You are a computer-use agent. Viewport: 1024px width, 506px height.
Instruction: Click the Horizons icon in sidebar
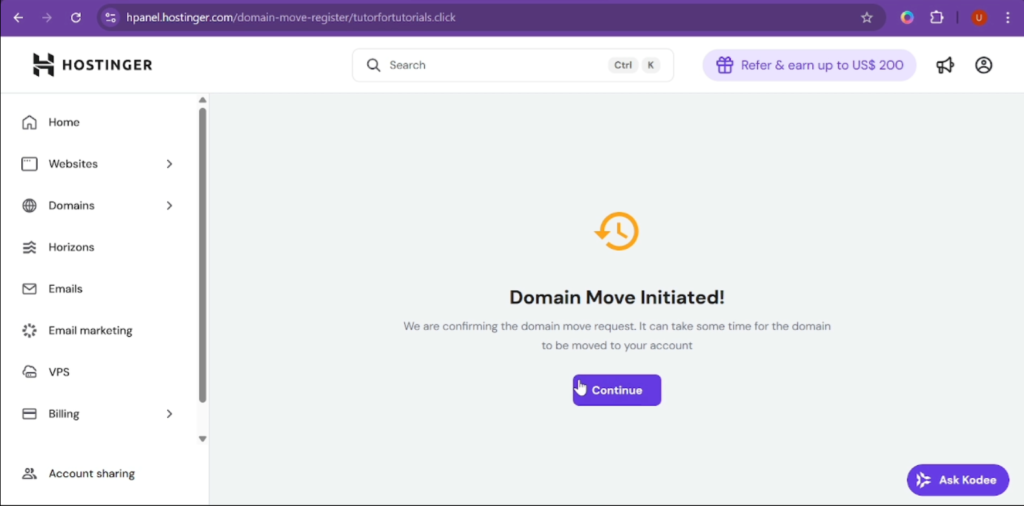29,247
